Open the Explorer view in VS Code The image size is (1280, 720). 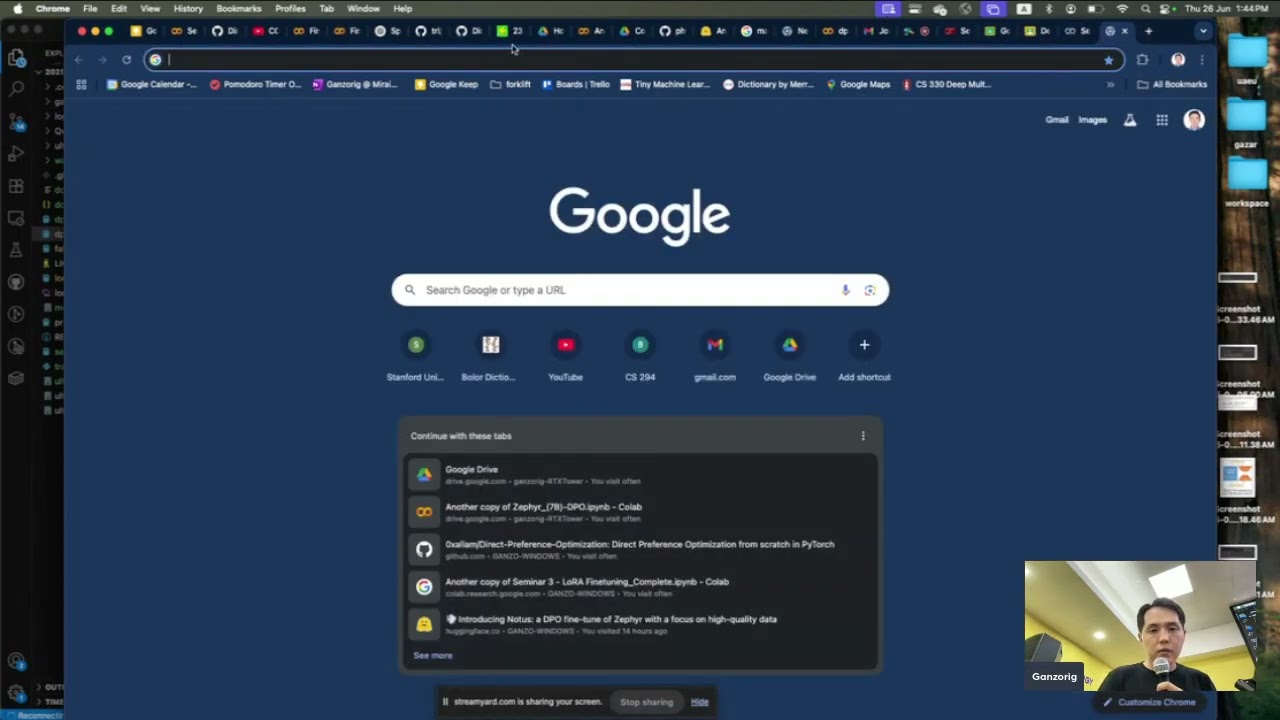16,58
